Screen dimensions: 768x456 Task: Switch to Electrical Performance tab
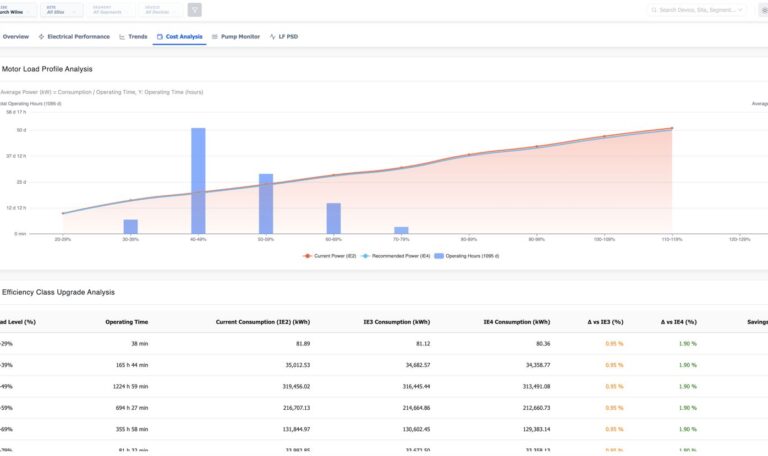[x=74, y=37]
